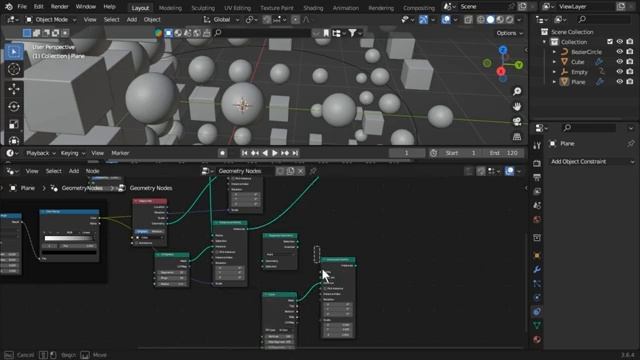The image size is (640, 360).
Task: Switch to the Modeling workspace tab
Action: [170, 8]
